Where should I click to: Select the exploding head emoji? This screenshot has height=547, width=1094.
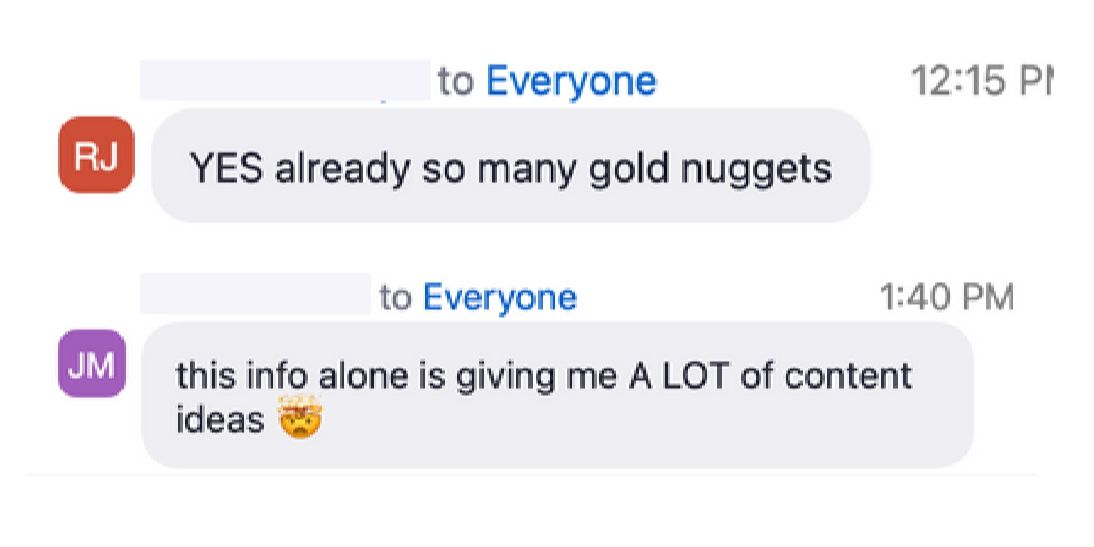(x=299, y=417)
